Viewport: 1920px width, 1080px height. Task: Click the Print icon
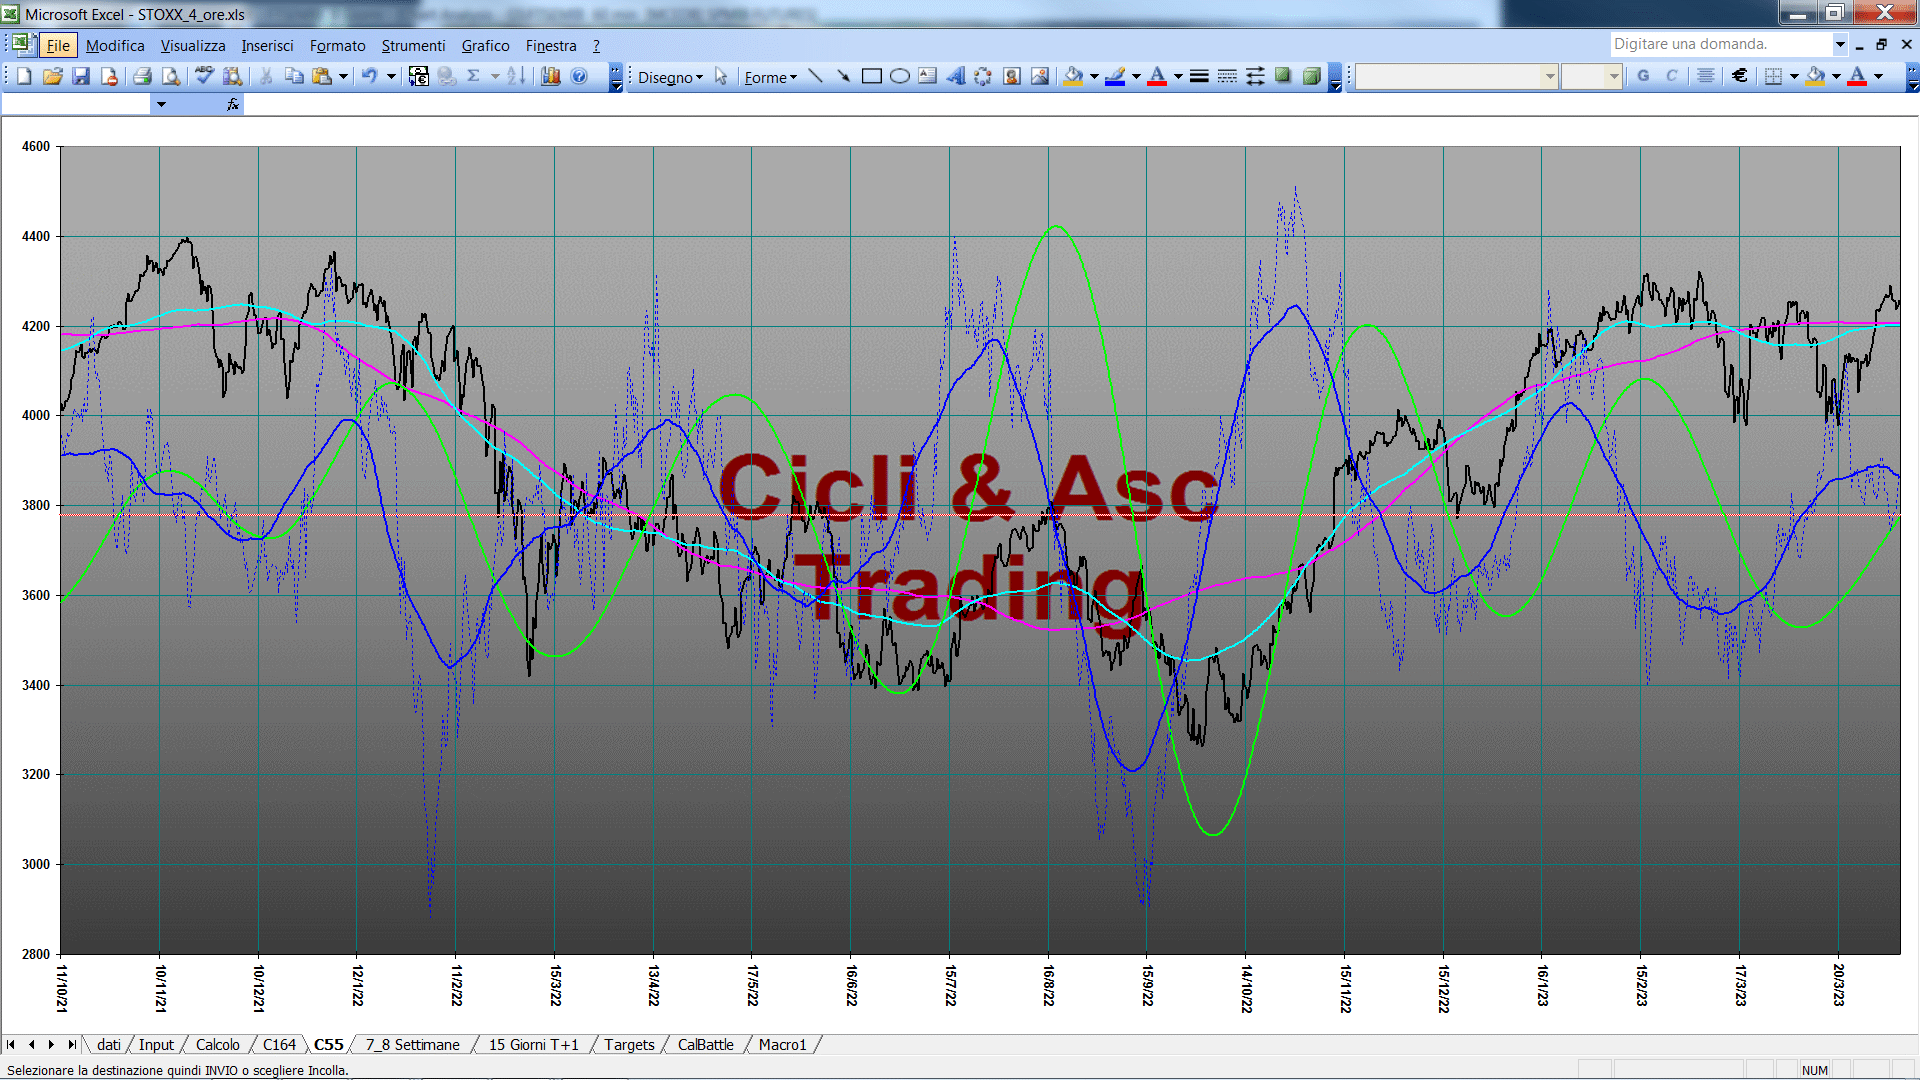tap(142, 76)
